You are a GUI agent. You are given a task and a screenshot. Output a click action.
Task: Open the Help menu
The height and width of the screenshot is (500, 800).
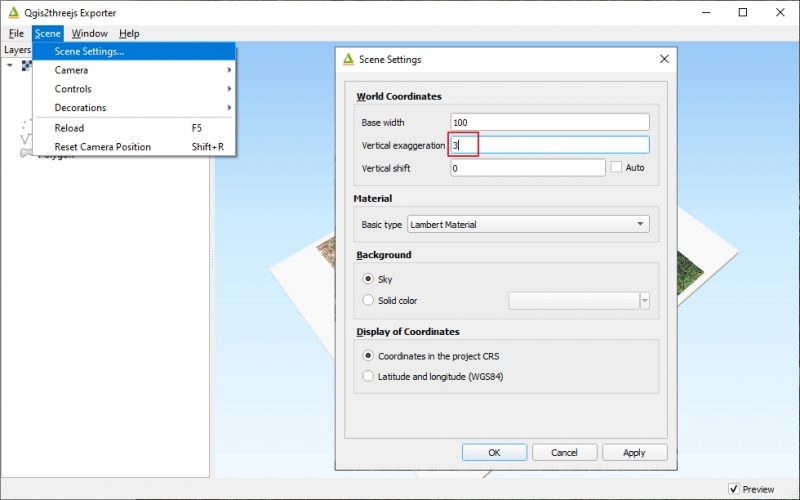(x=129, y=34)
